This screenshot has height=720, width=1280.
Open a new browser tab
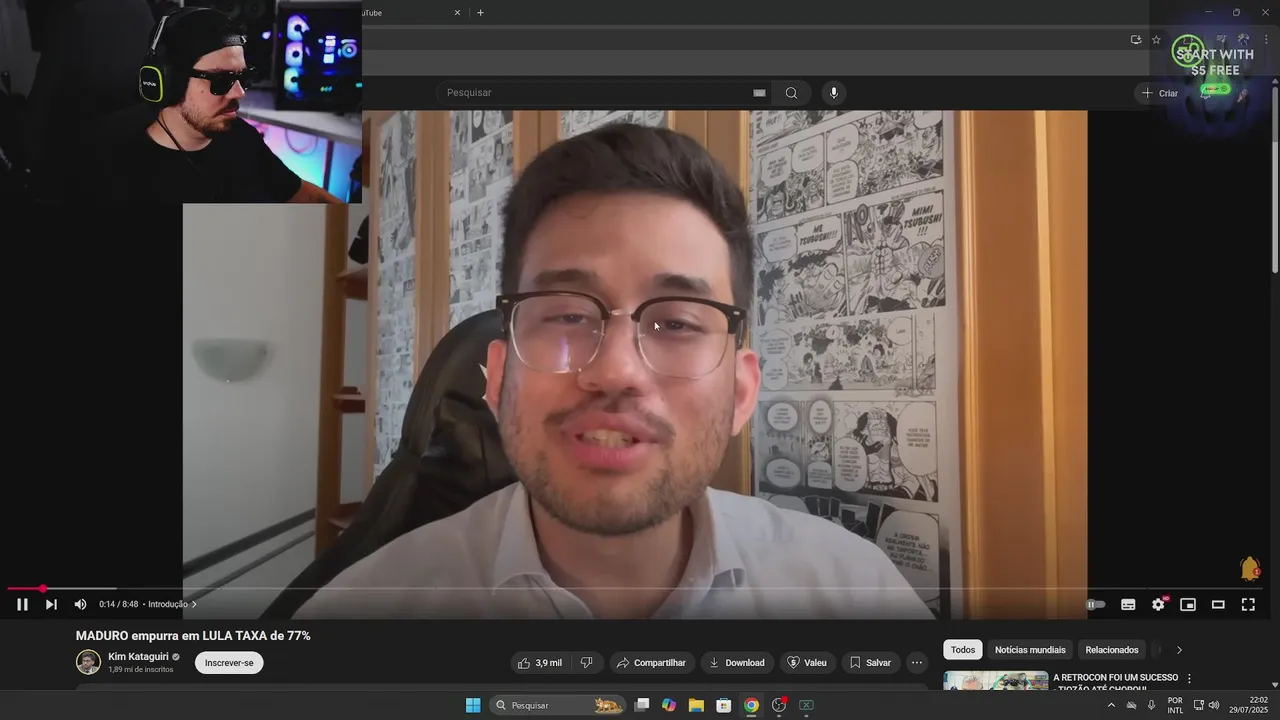(x=480, y=13)
